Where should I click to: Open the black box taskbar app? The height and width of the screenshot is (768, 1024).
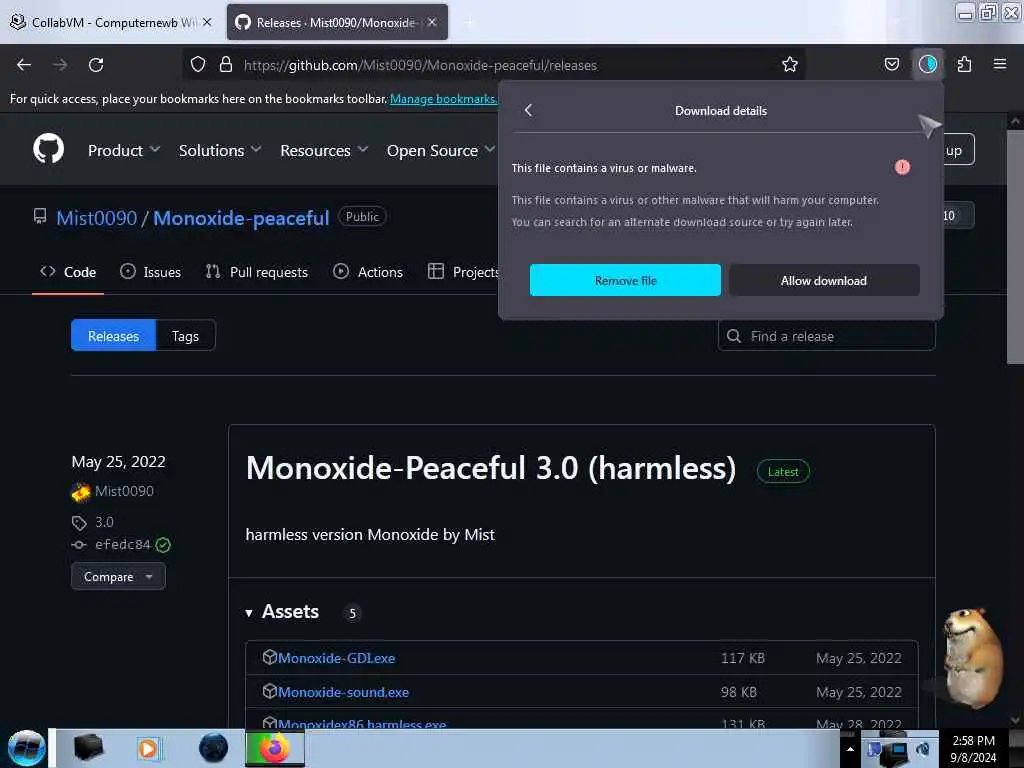(x=88, y=748)
